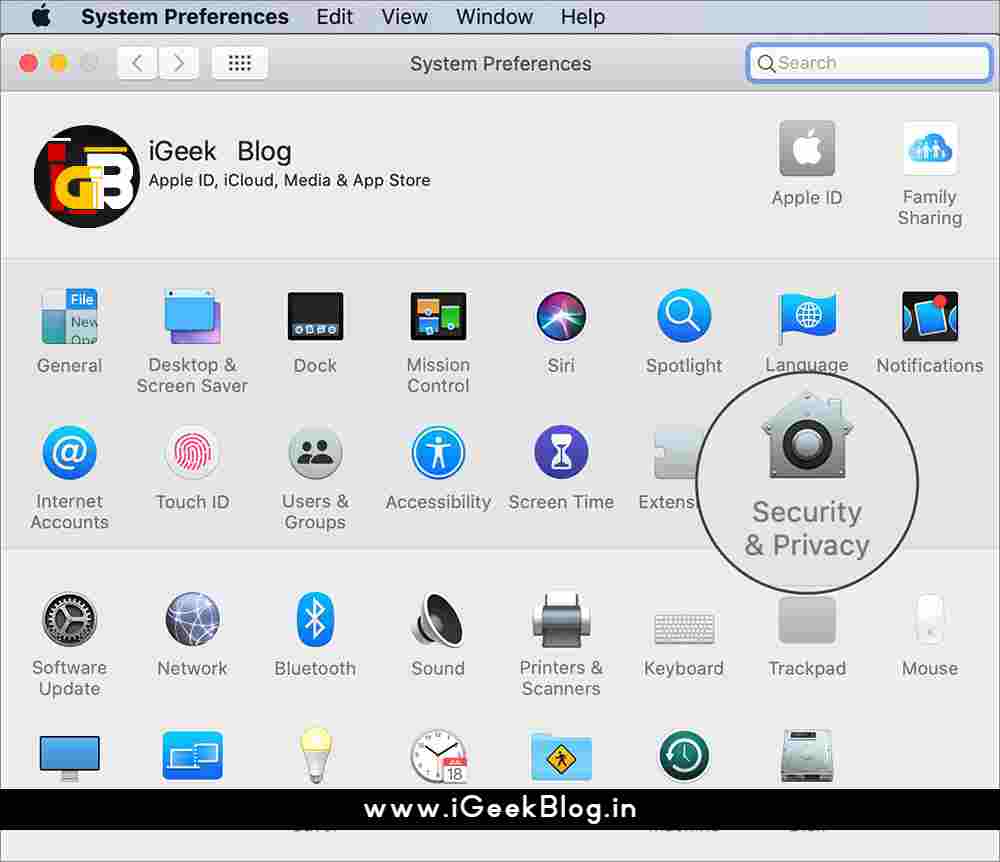Select 'Apple ID, iCloud, Media & App Store' text
1000x862 pixels.
(290, 180)
